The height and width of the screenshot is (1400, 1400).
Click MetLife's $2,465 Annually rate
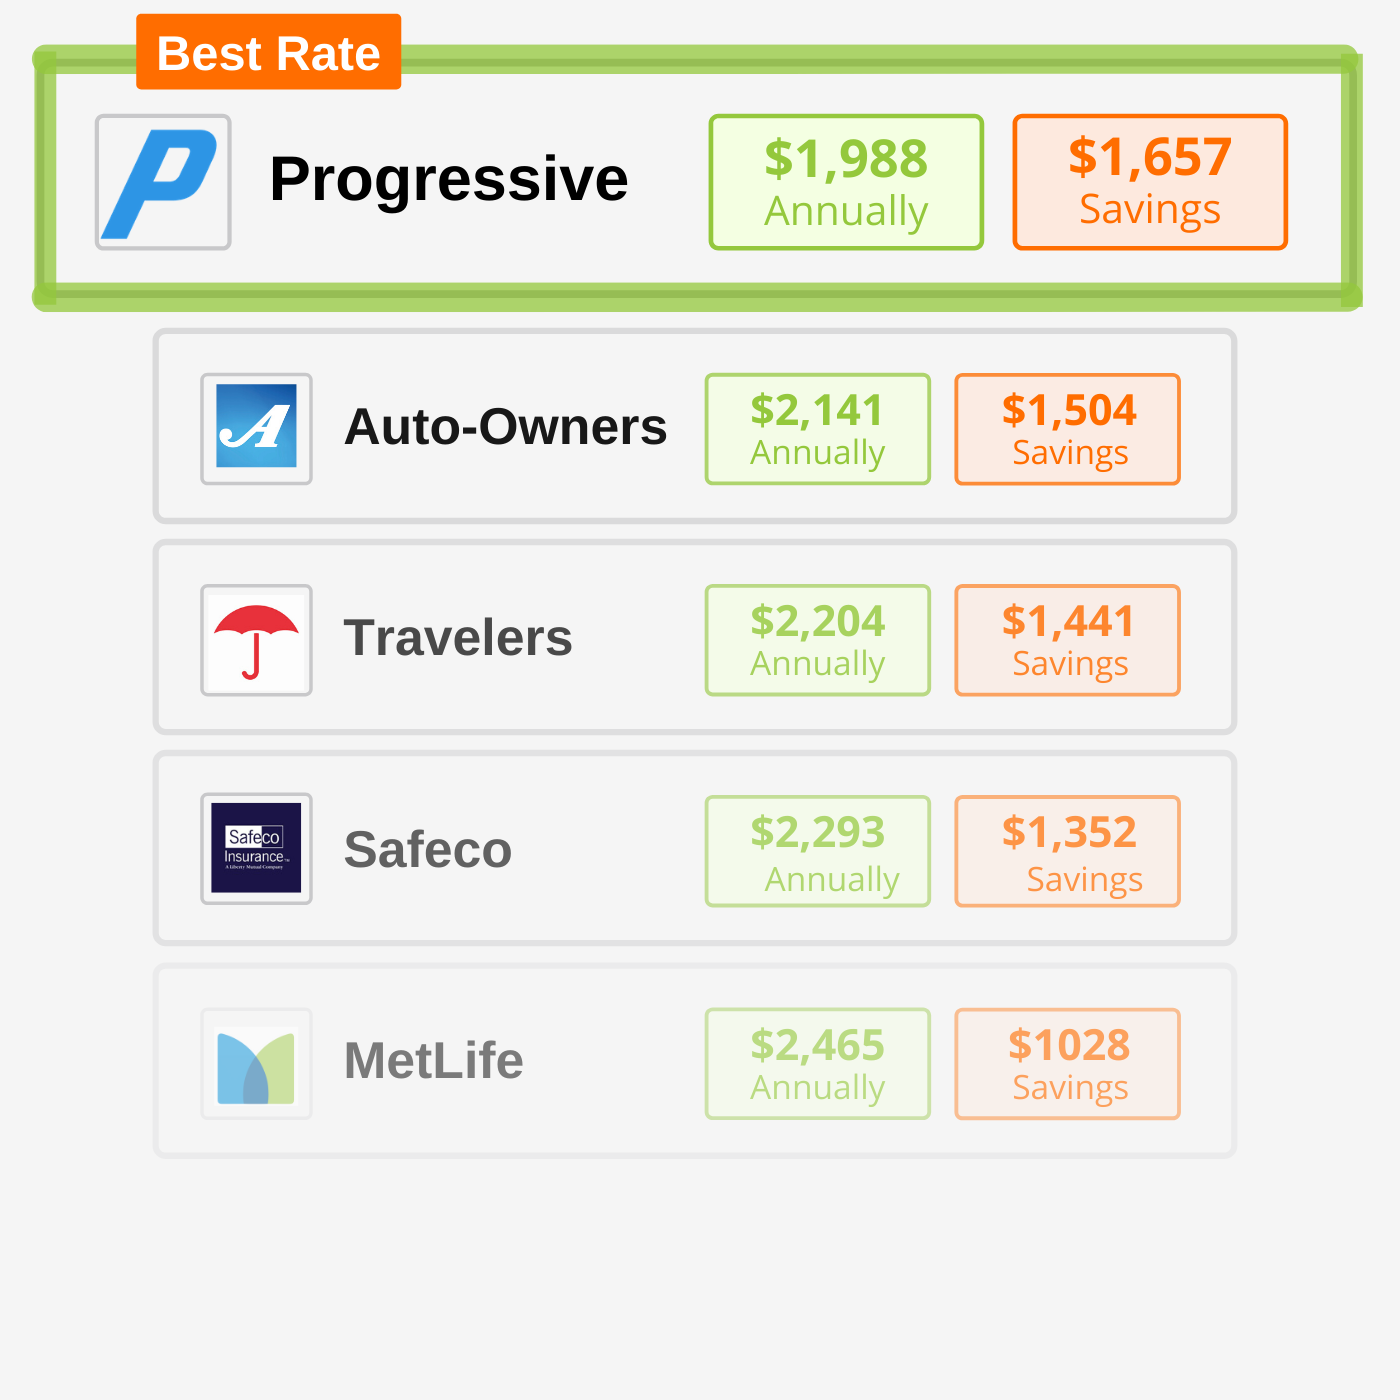pos(818,1063)
